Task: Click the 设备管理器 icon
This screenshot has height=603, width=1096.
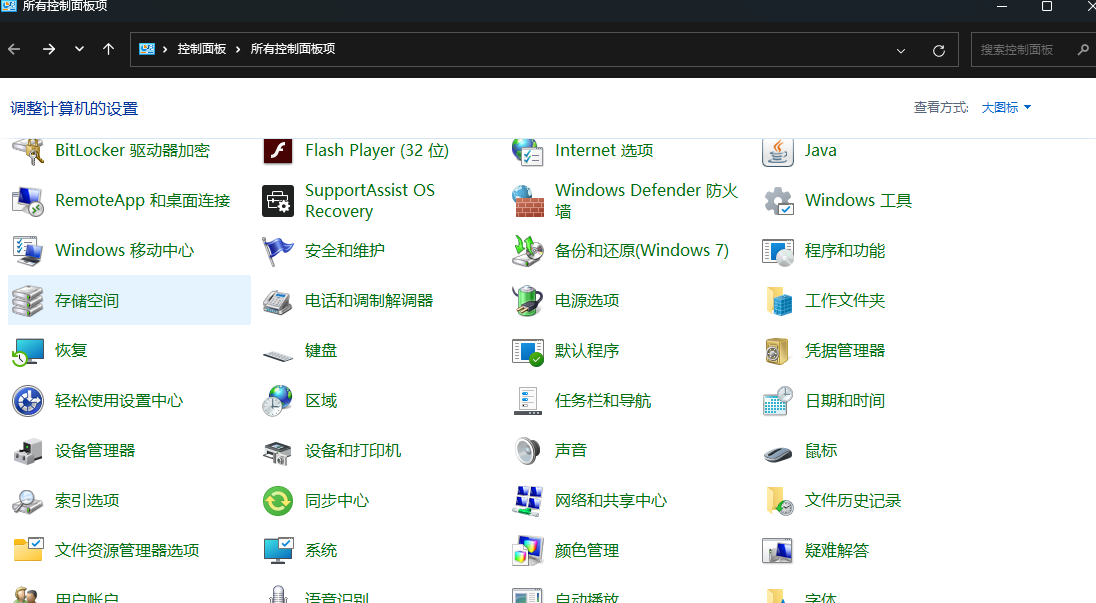Action: point(28,451)
